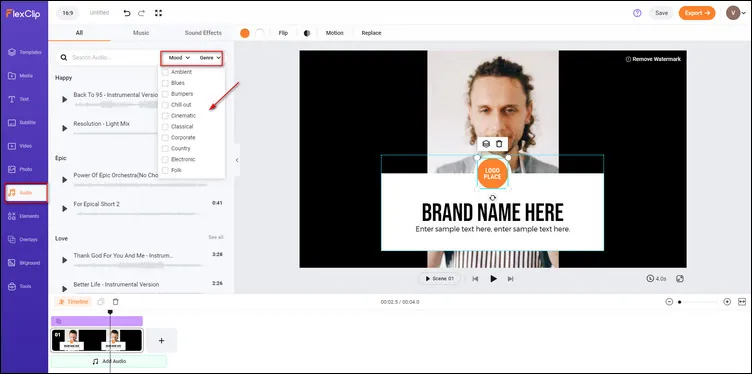752x374 pixels.
Task: Click the Remove Watermark link
Action: click(x=653, y=59)
